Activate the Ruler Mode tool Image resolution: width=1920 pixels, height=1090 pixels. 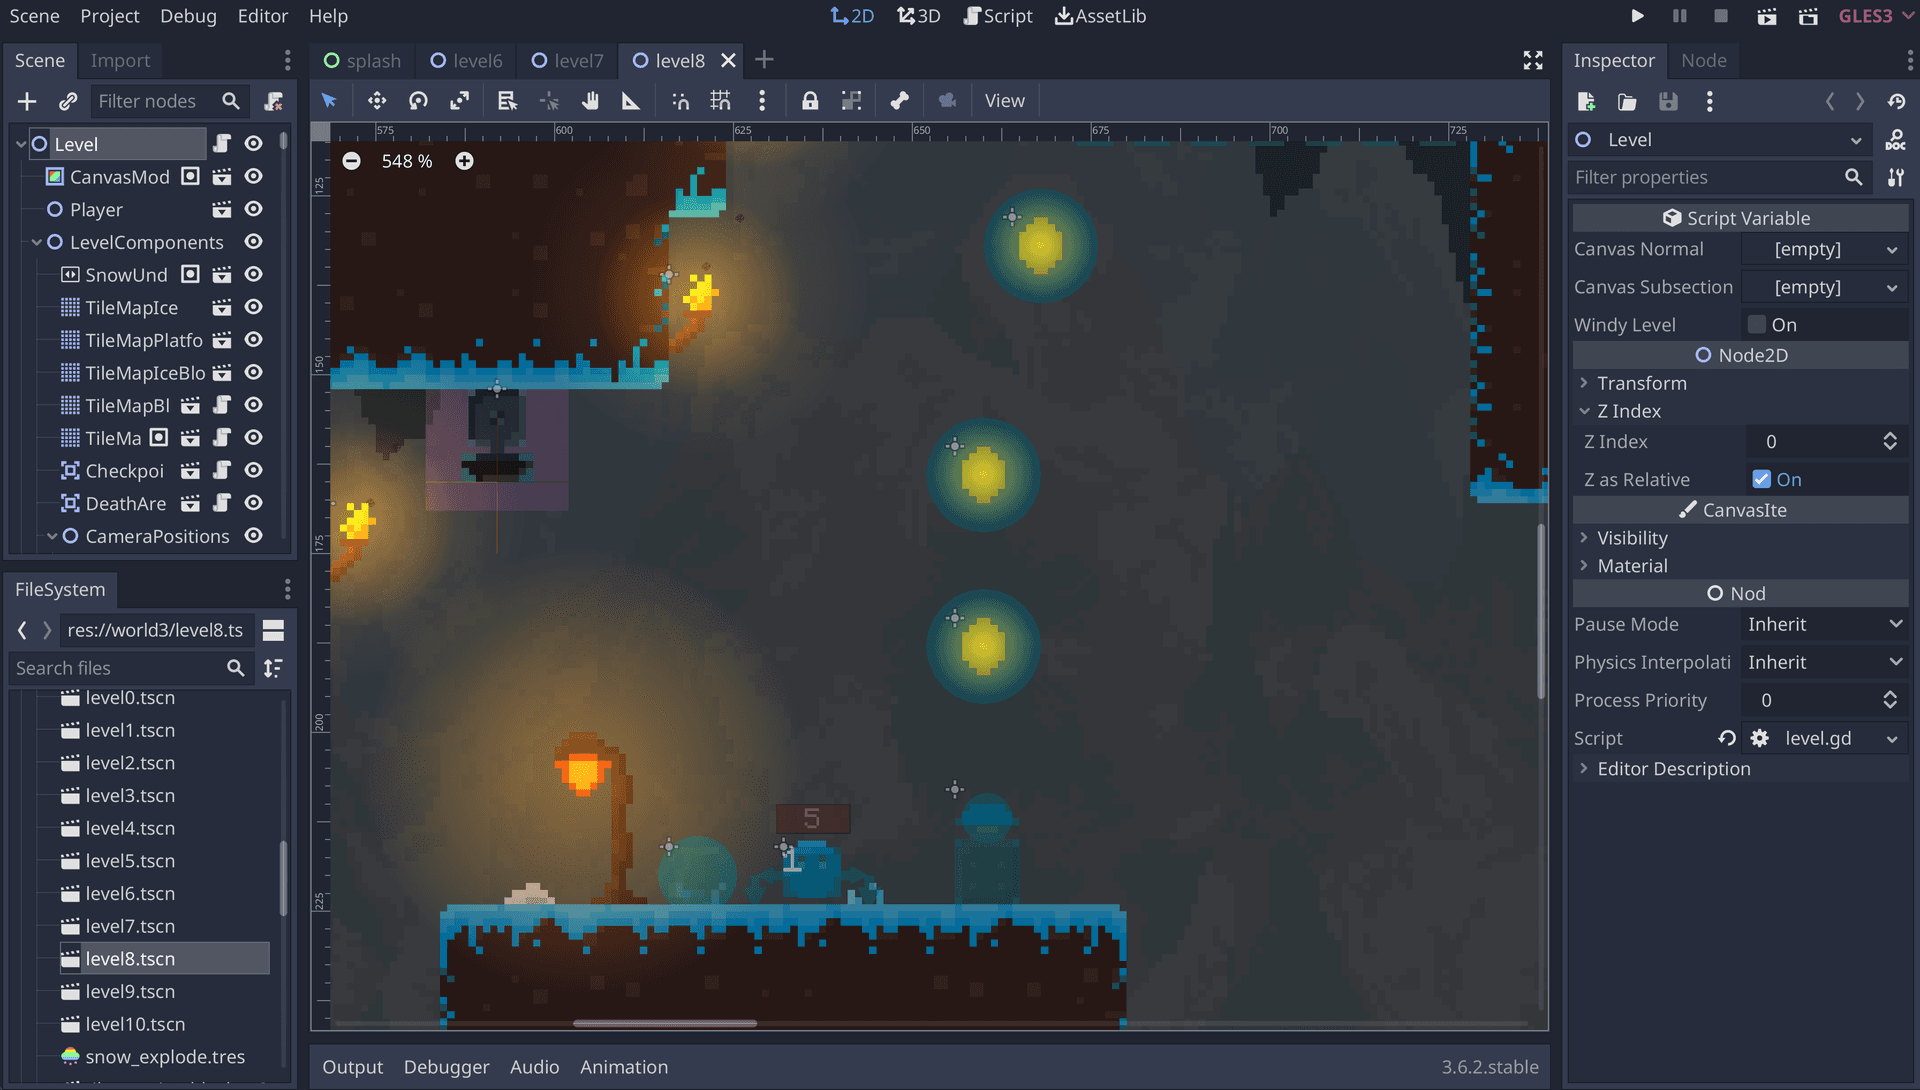631,101
